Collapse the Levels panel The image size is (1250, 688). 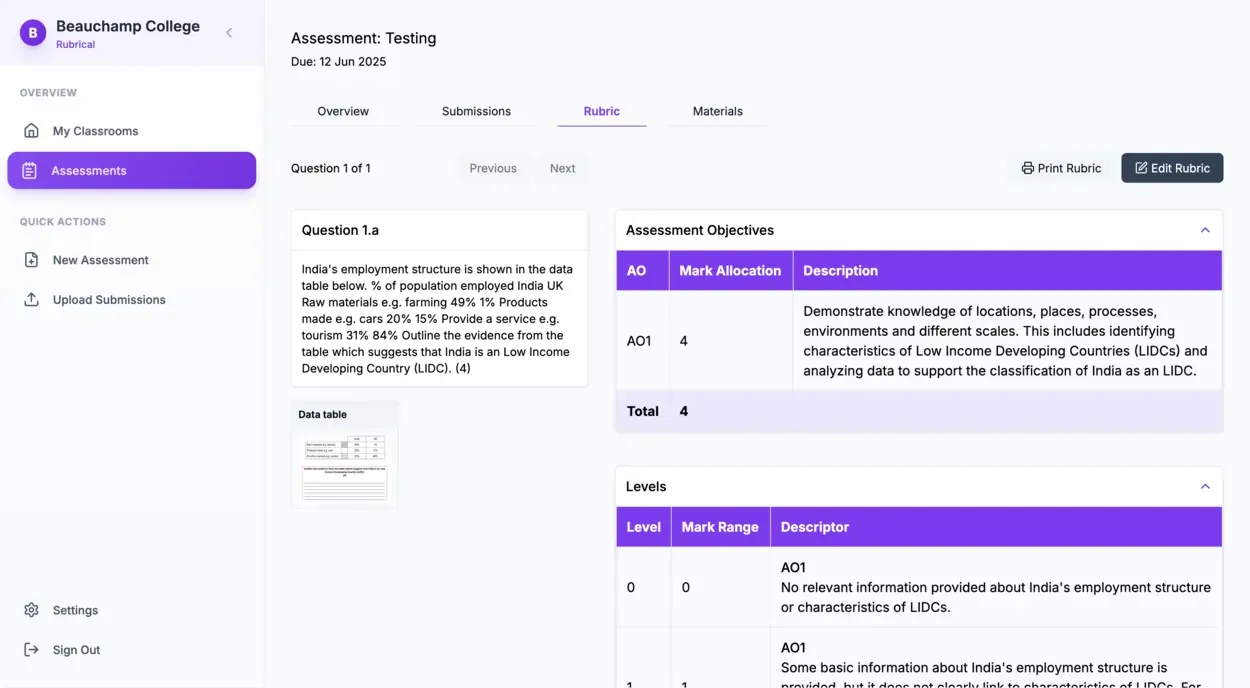1205,486
